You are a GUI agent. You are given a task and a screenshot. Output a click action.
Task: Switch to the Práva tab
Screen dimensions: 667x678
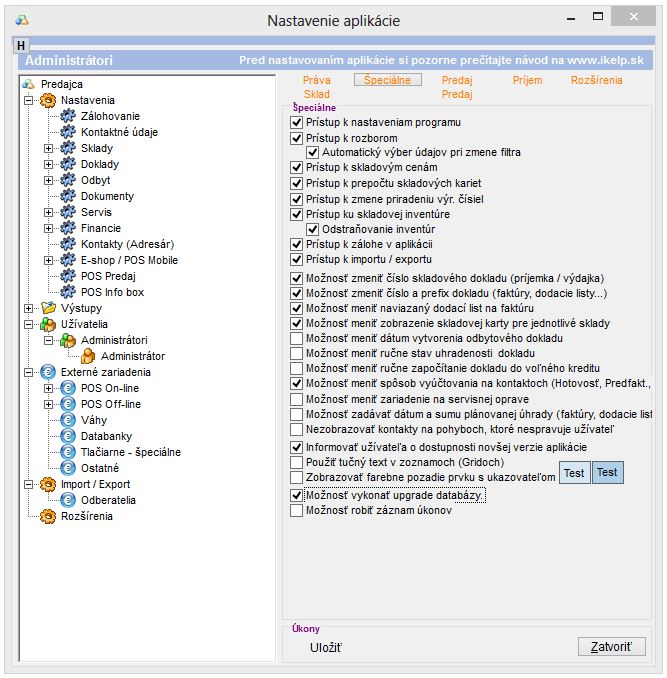point(316,80)
